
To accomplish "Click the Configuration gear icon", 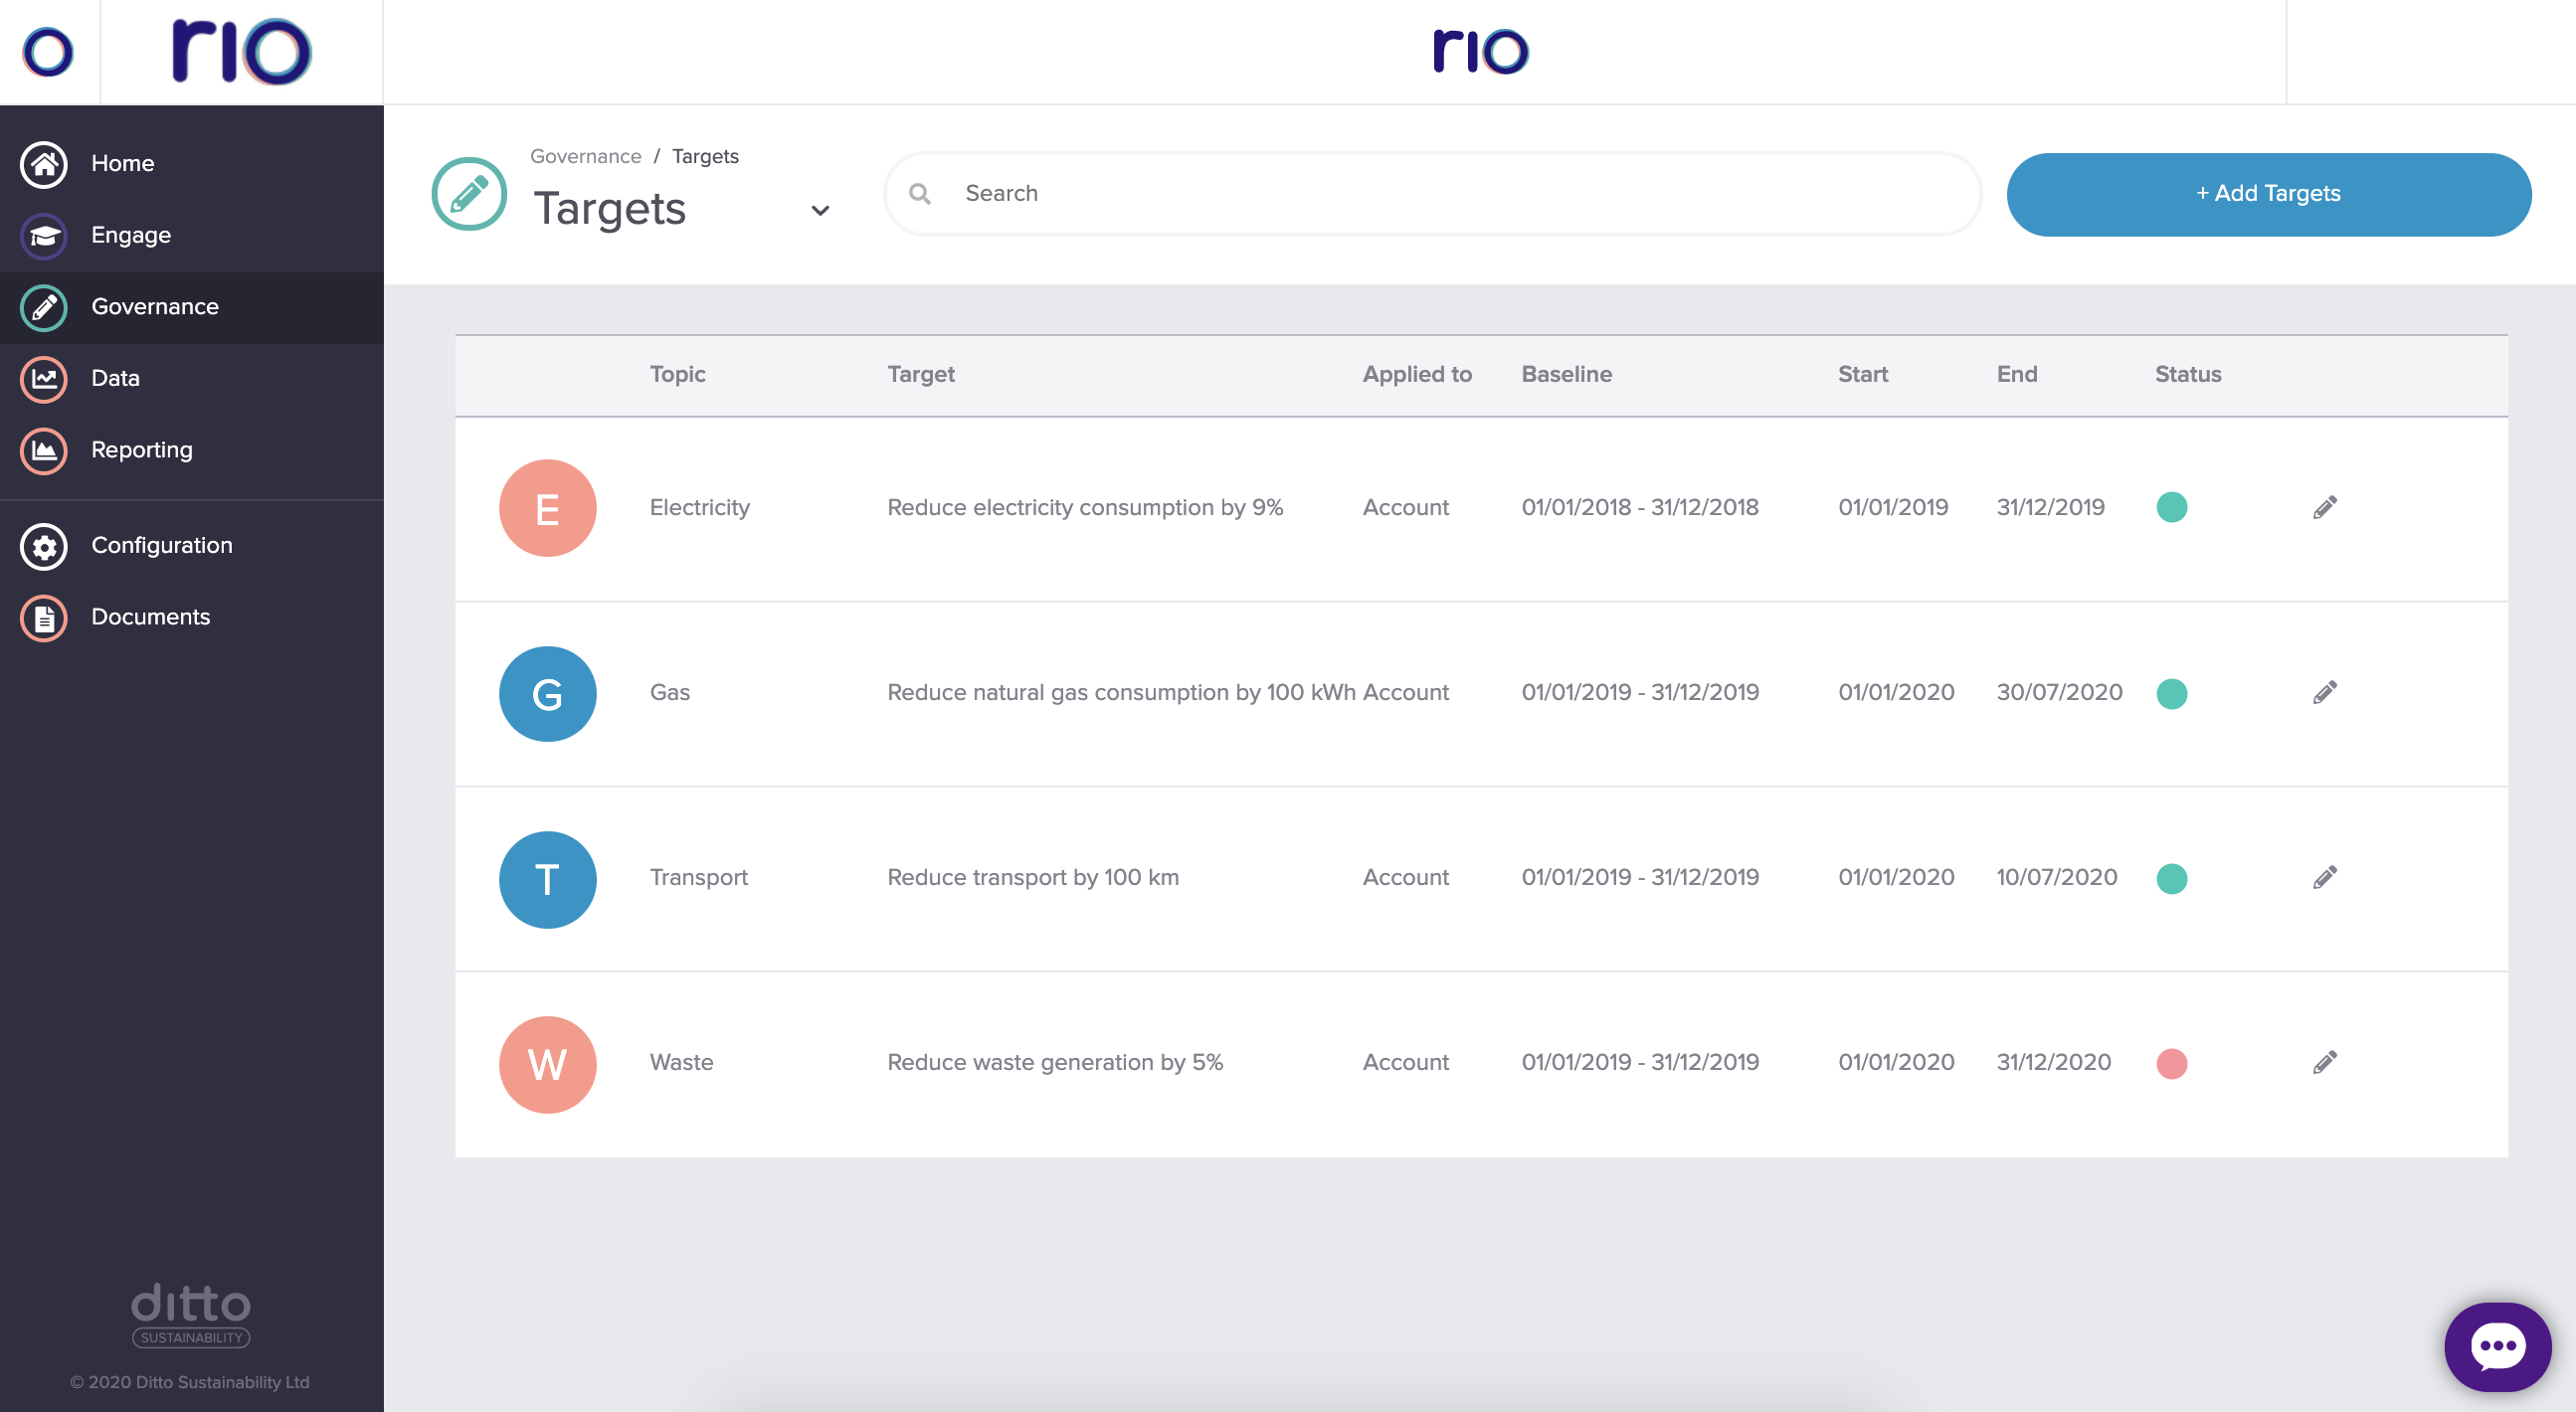I will point(44,546).
